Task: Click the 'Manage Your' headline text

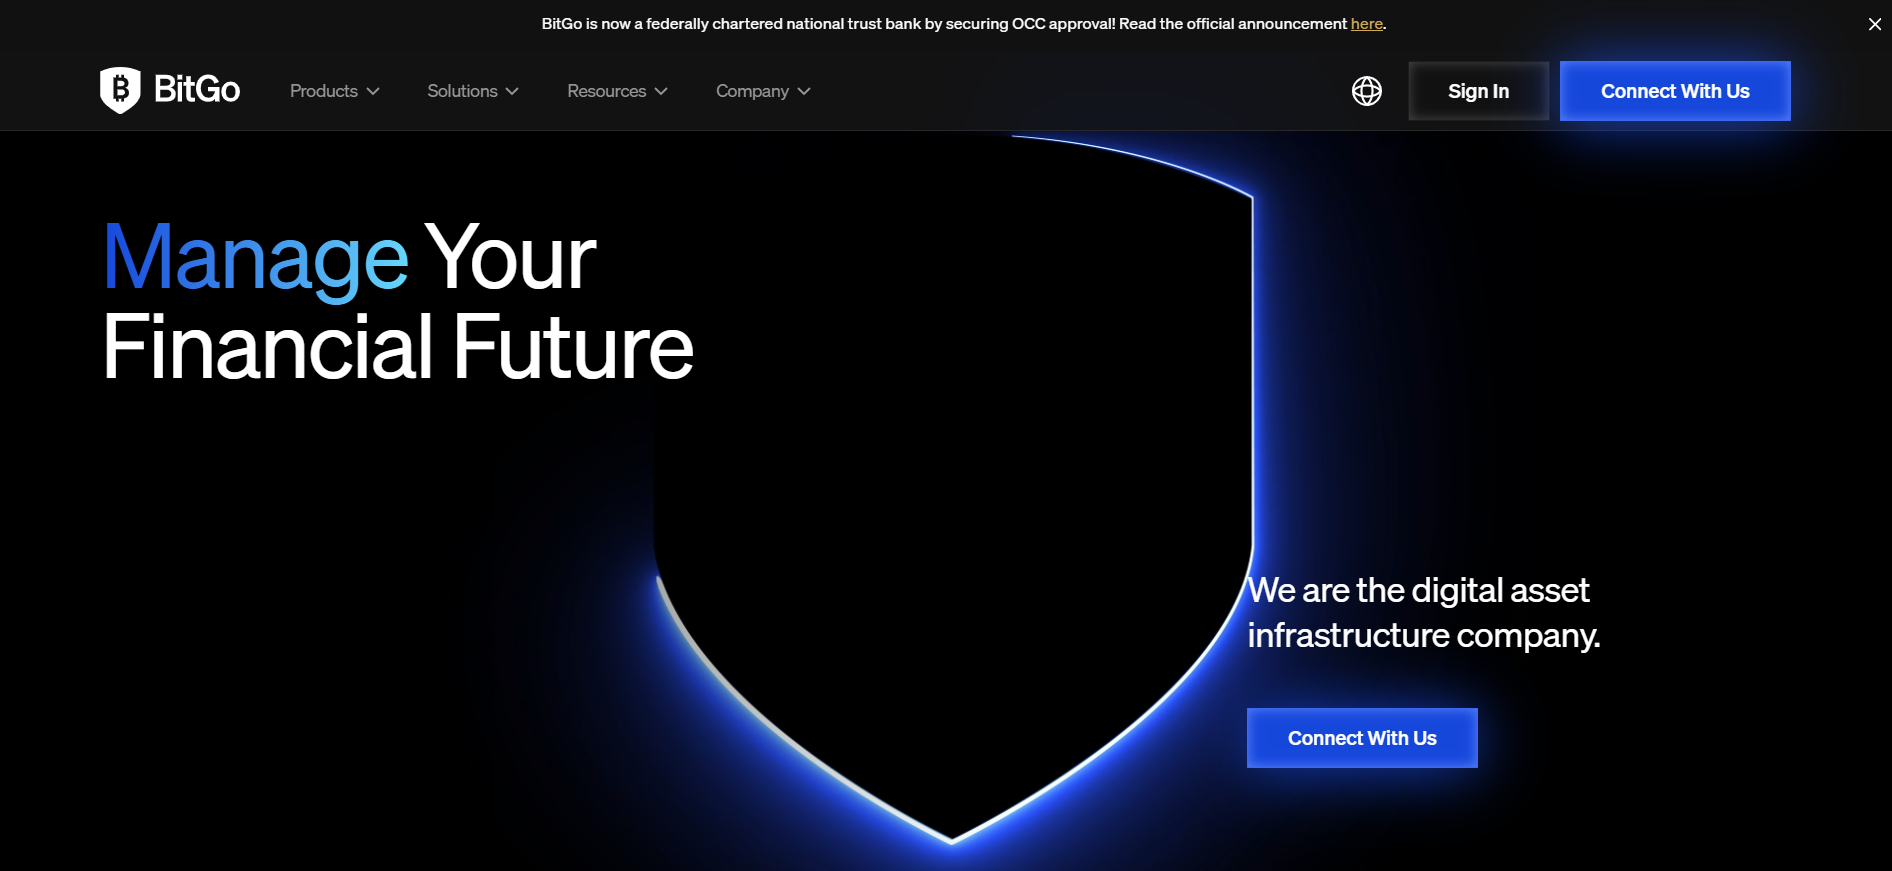Action: point(349,258)
